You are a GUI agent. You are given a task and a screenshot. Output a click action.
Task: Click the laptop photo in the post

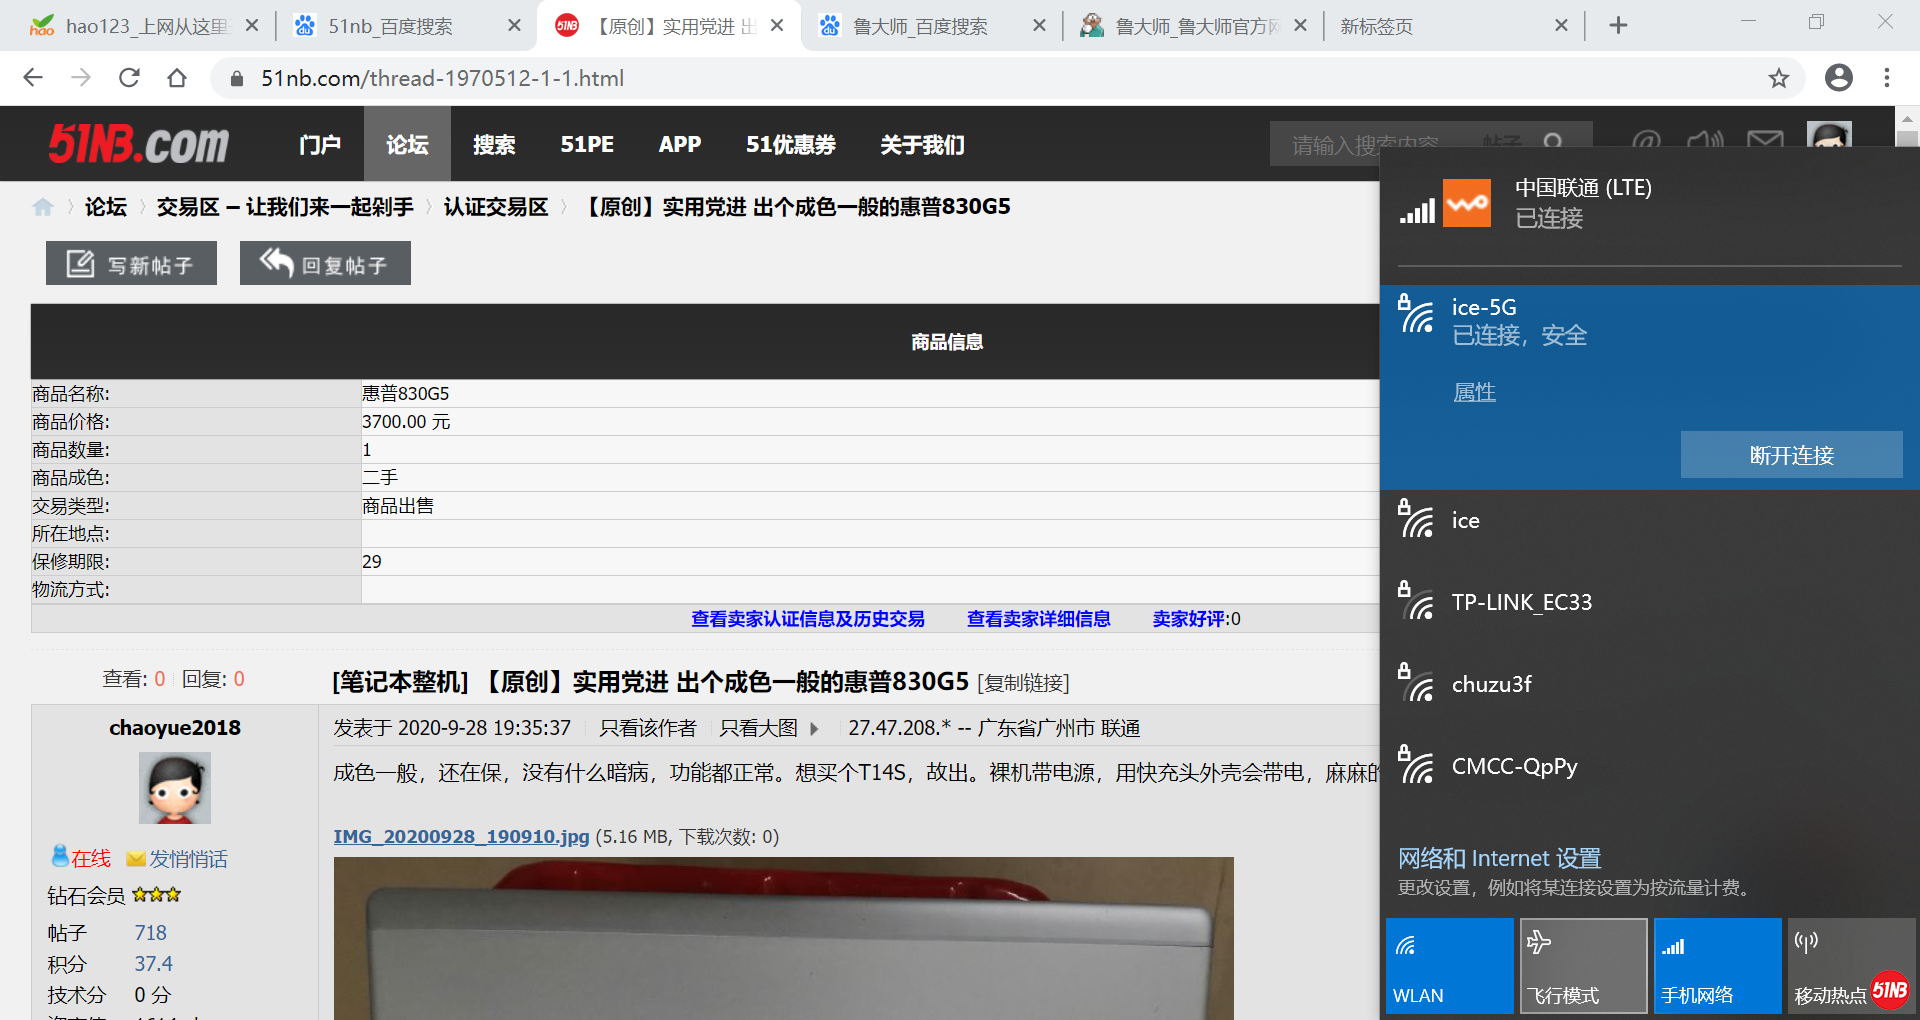pos(784,938)
